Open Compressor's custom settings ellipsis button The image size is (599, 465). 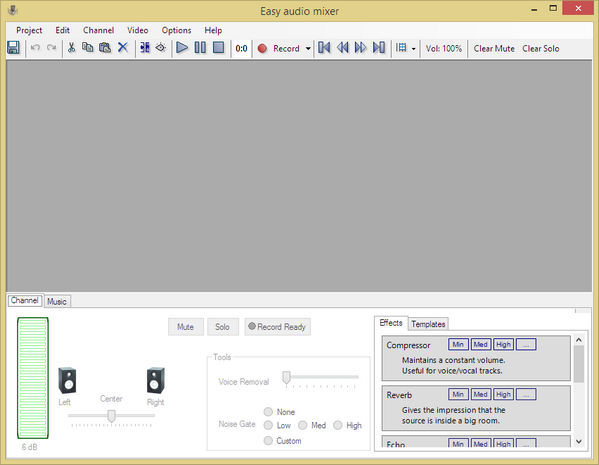tap(526, 345)
